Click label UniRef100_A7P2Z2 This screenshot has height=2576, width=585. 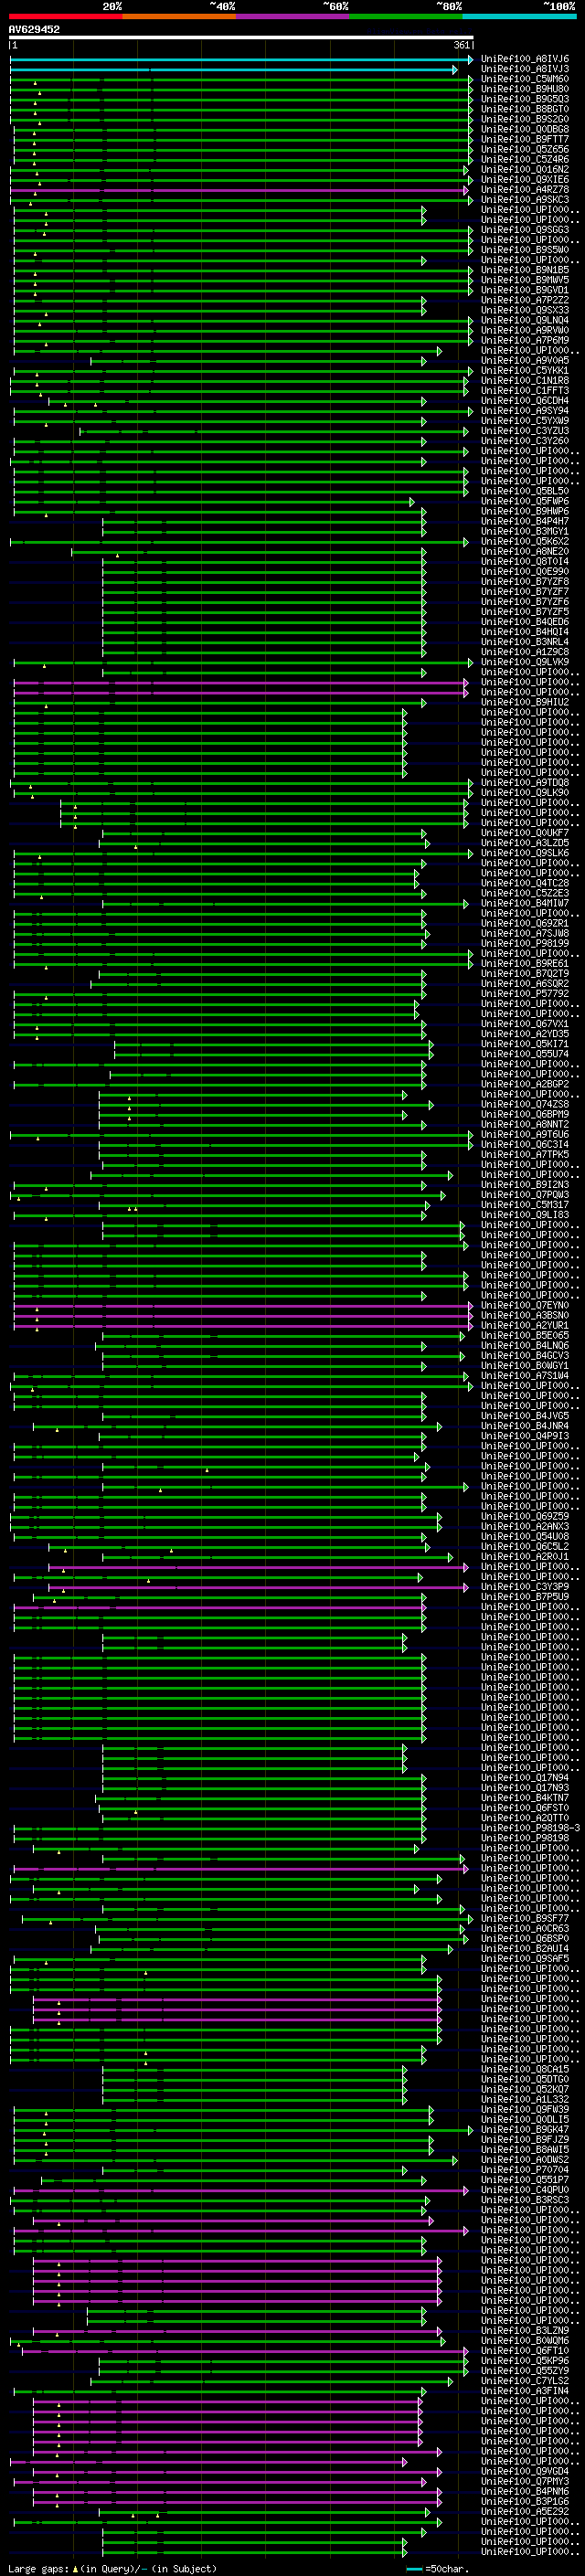coord(525,300)
